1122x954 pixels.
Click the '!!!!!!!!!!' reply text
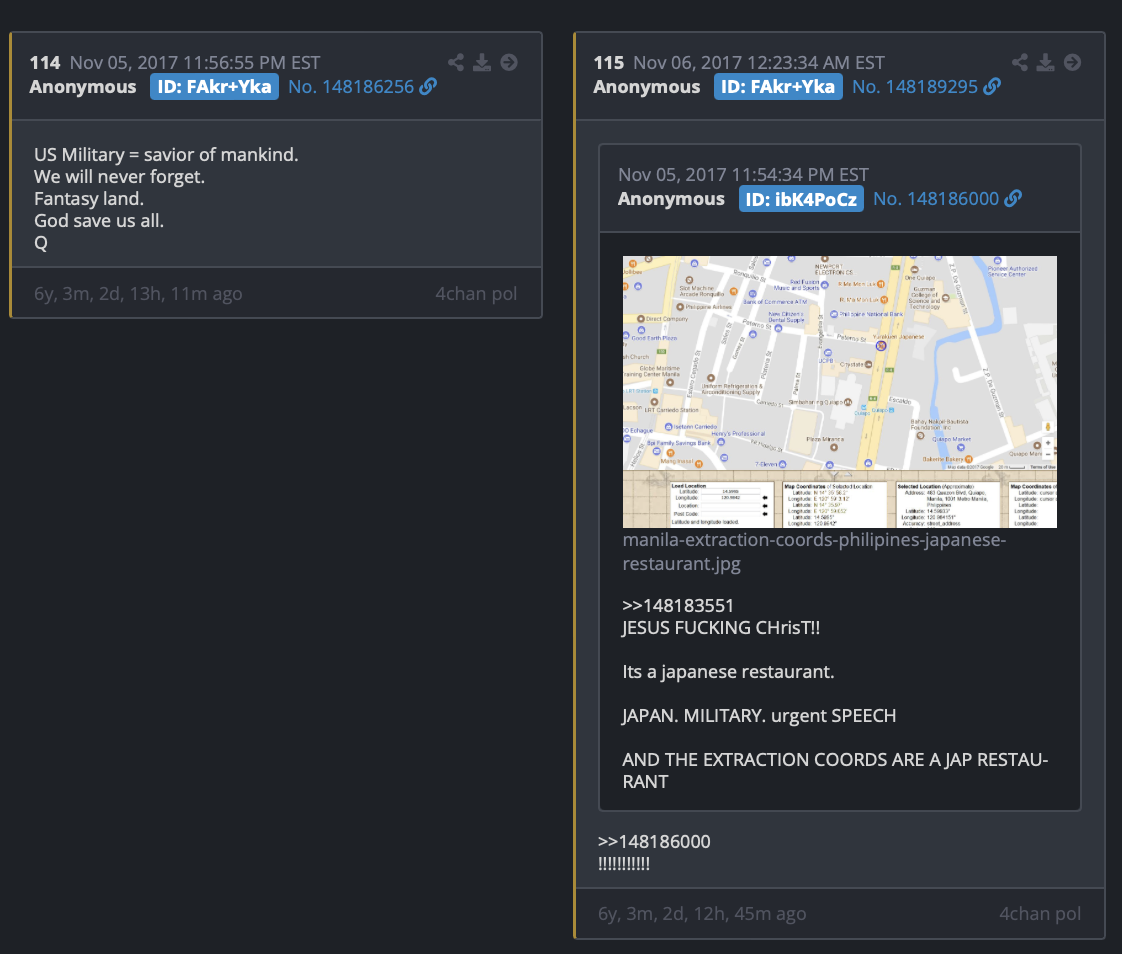624,864
